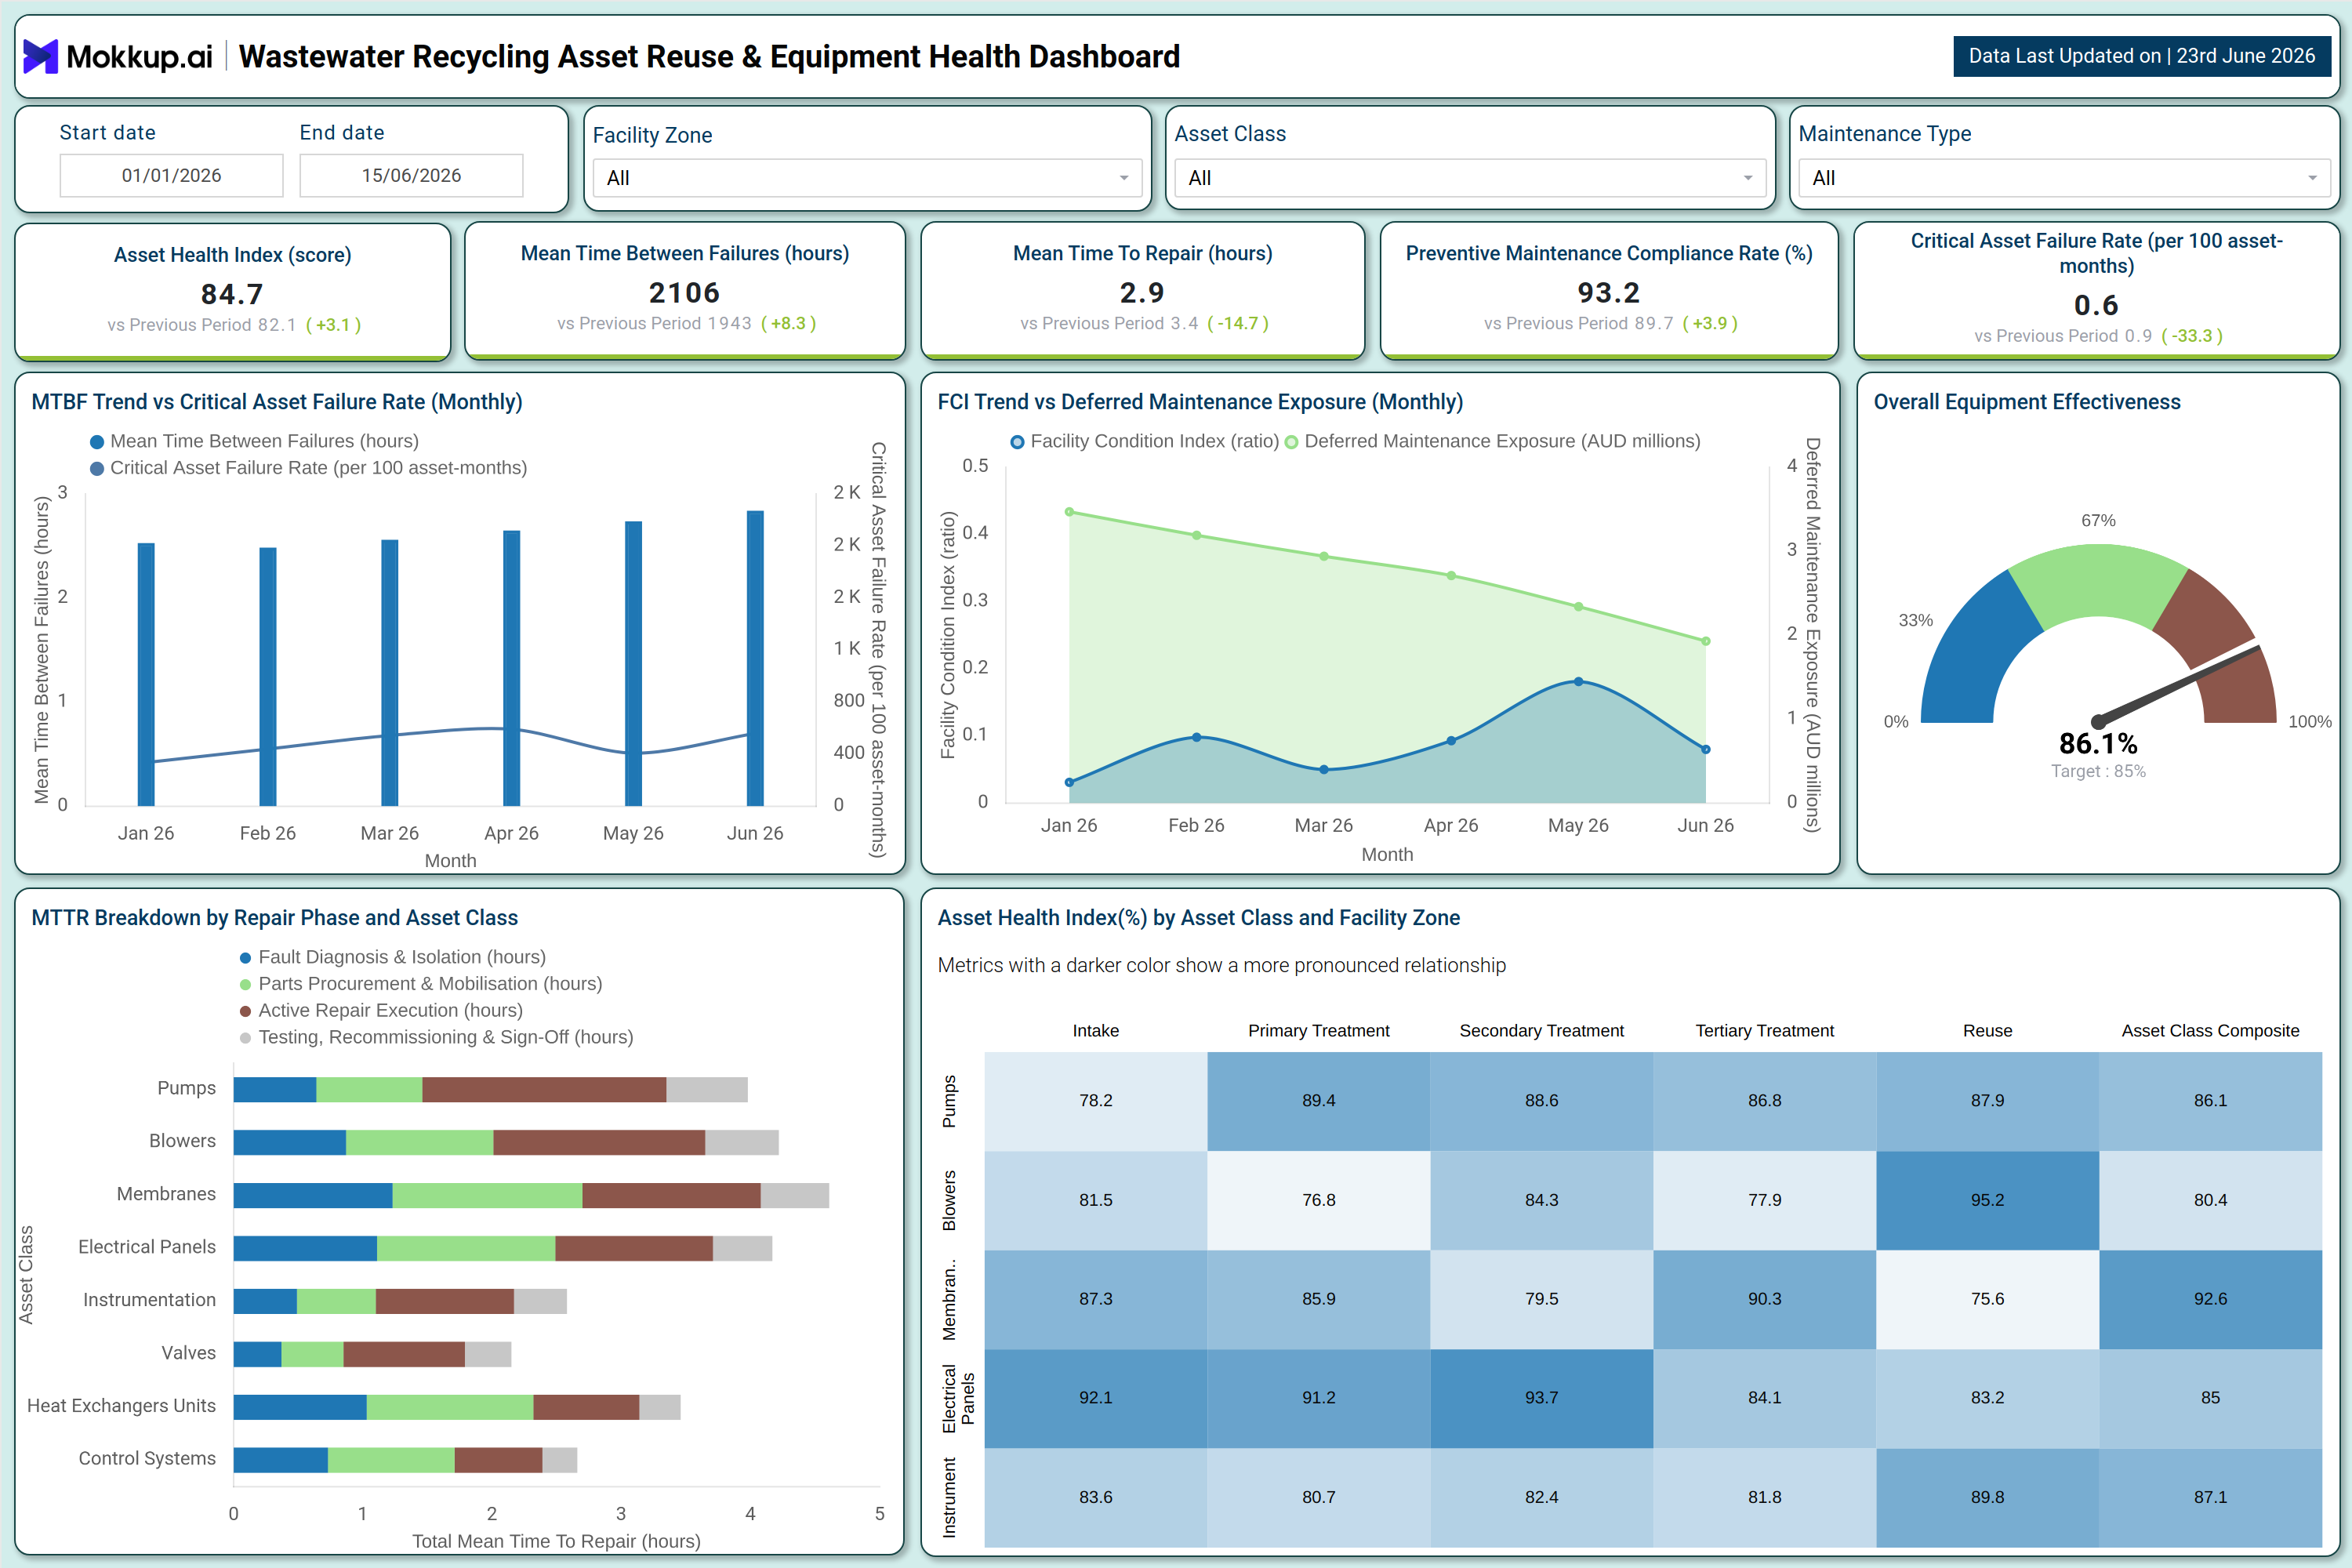Open the Asset Class dropdown

pyautogui.click(x=1469, y=178)
